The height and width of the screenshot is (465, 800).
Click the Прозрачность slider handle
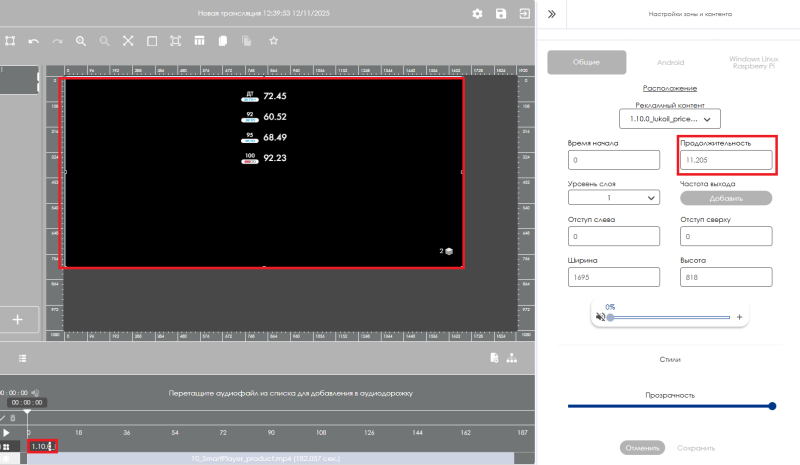coord(773,406)
